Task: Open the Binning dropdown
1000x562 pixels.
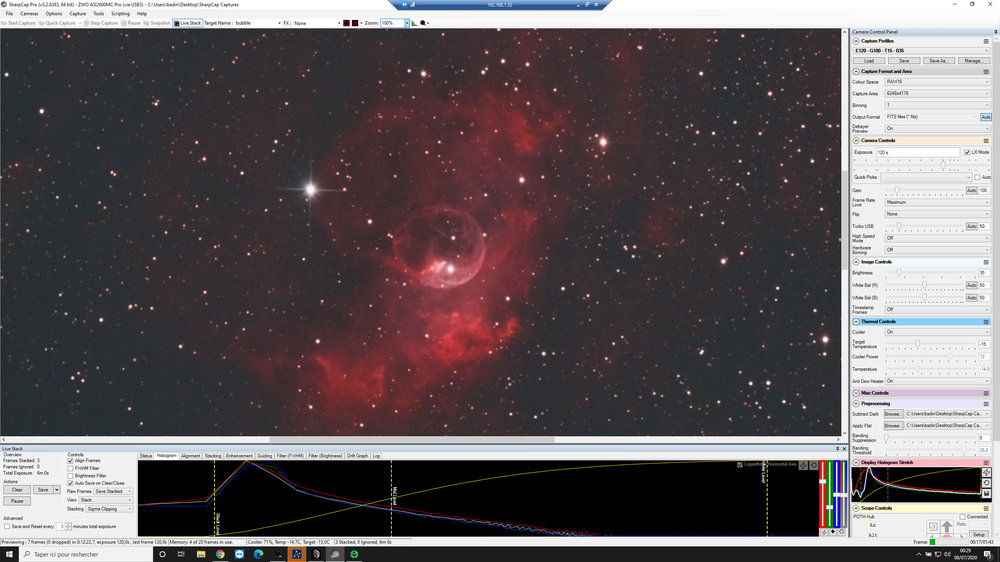Action: pyautogui.click(x=937, y=105)
